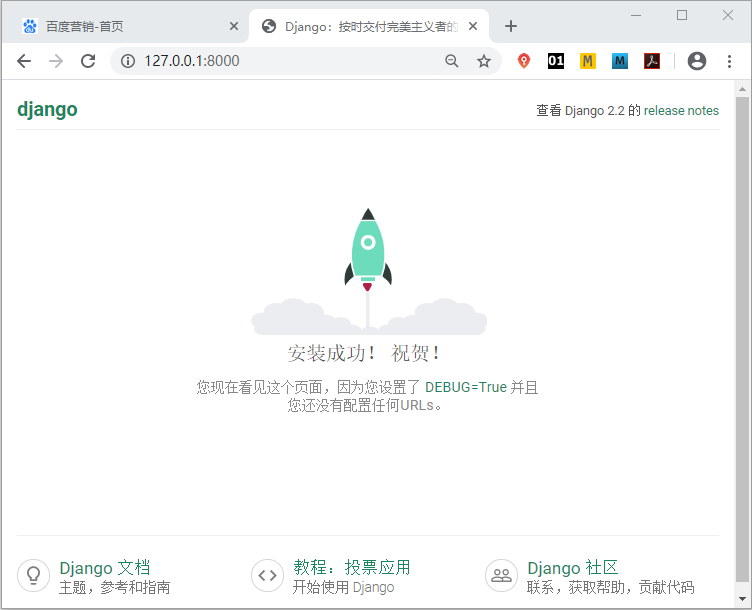Click the 安装成功！祝贺！ heading
Viewport: 752px width, 610px height.
[x=364, y=353]
